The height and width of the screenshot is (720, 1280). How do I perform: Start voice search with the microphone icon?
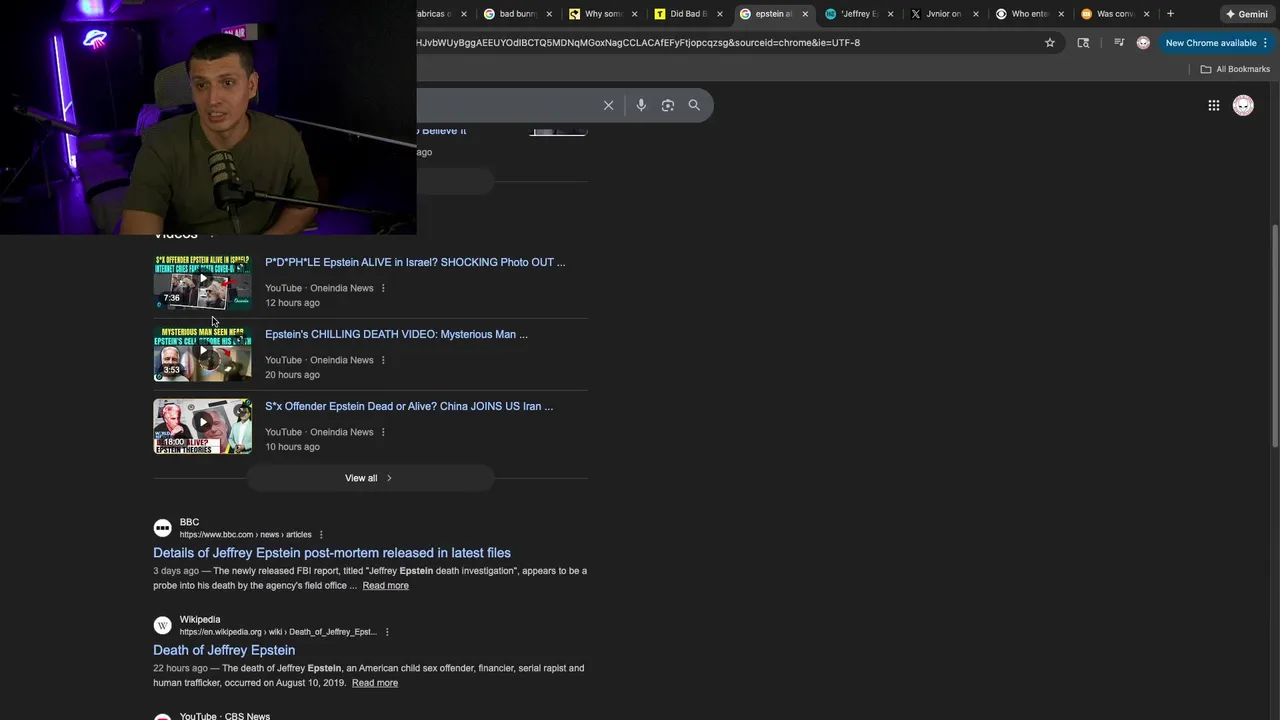641,105
